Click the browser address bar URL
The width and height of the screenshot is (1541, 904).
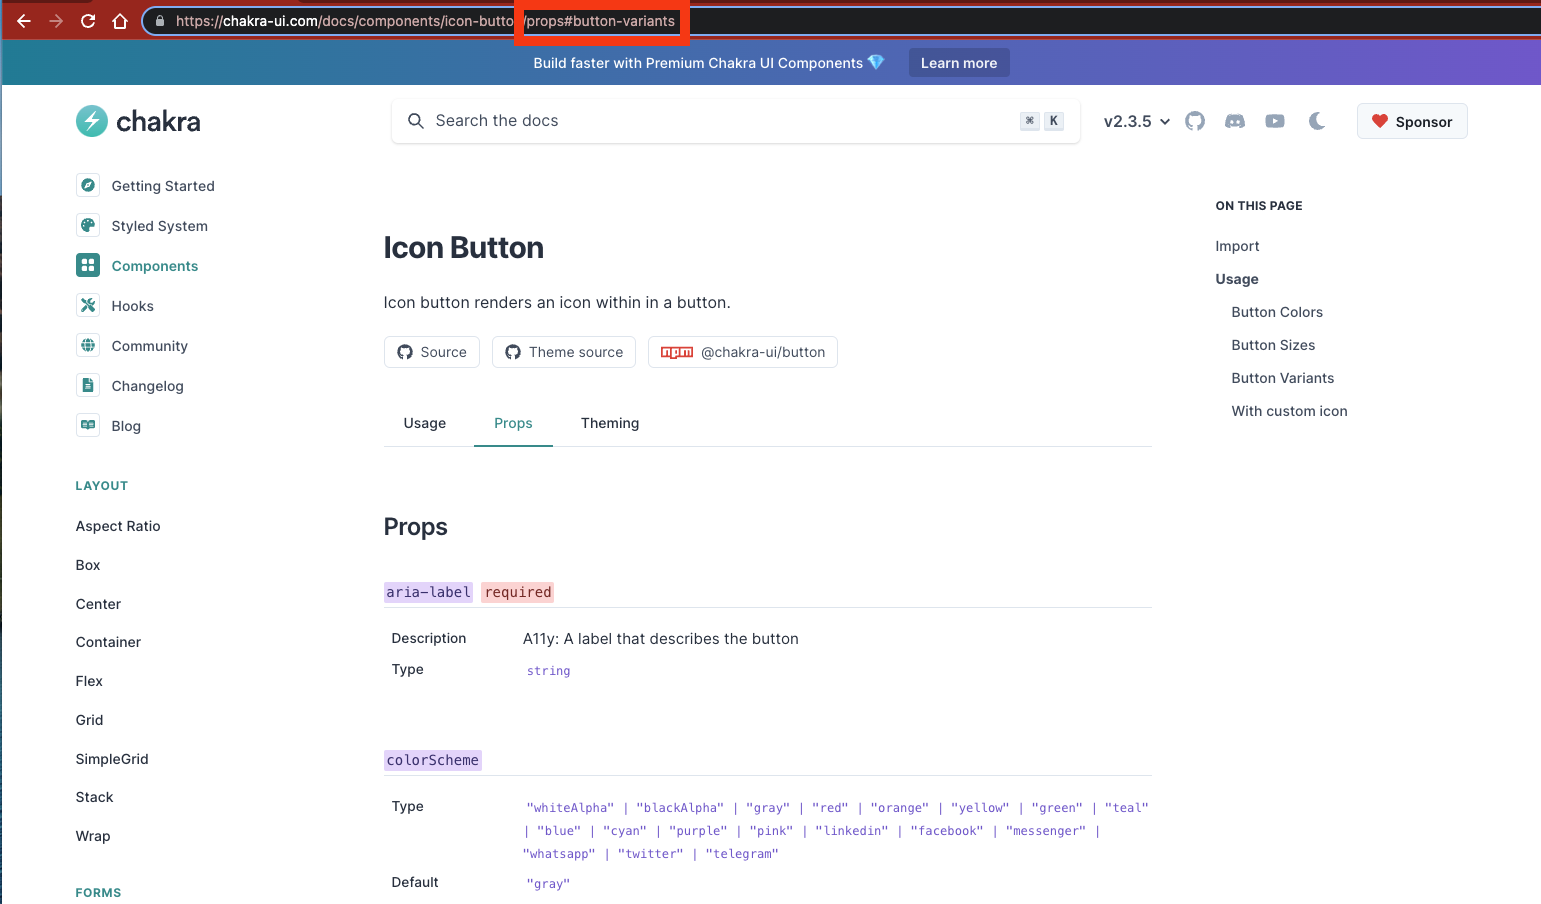[425, 21]
